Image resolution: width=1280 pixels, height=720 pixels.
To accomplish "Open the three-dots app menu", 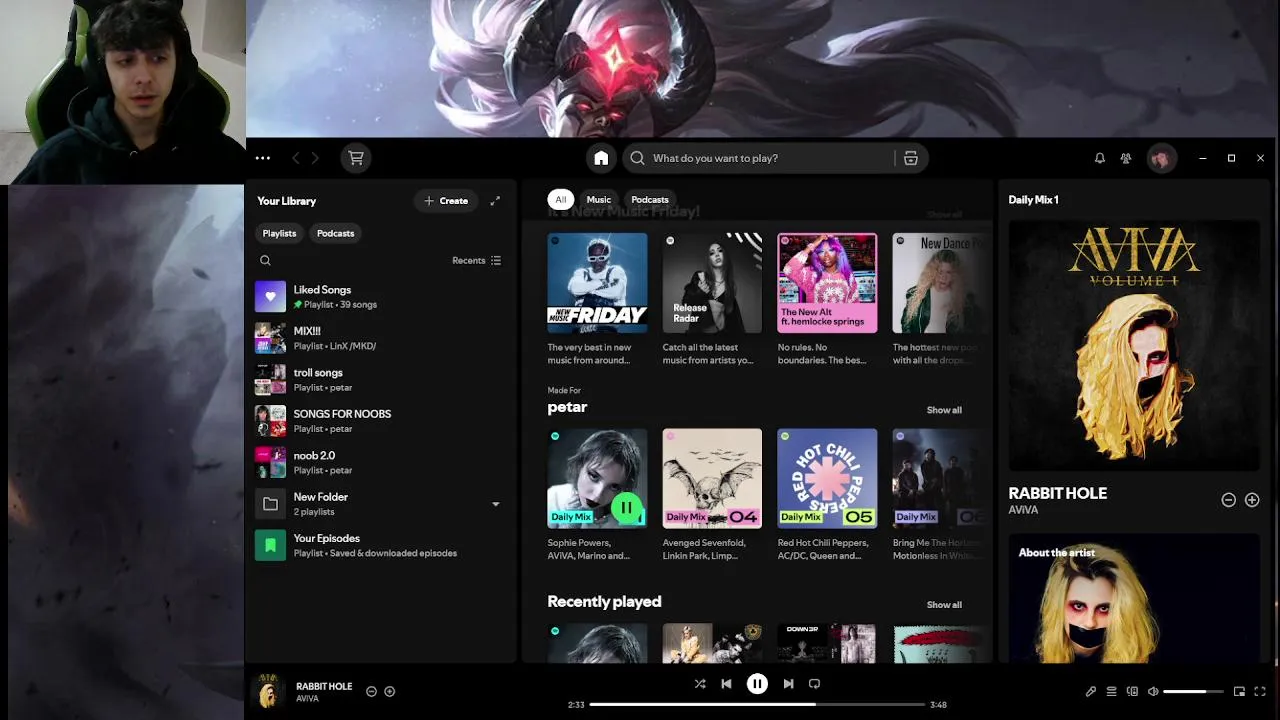I will (x=262, y=158).
